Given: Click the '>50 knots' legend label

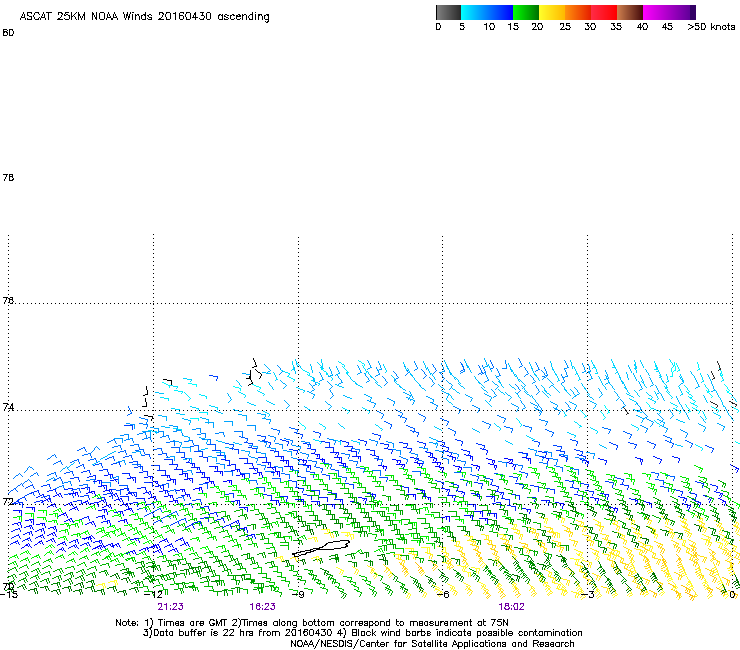Looking at the screenshot, I should pyautogui.click(x=711, y=27).
